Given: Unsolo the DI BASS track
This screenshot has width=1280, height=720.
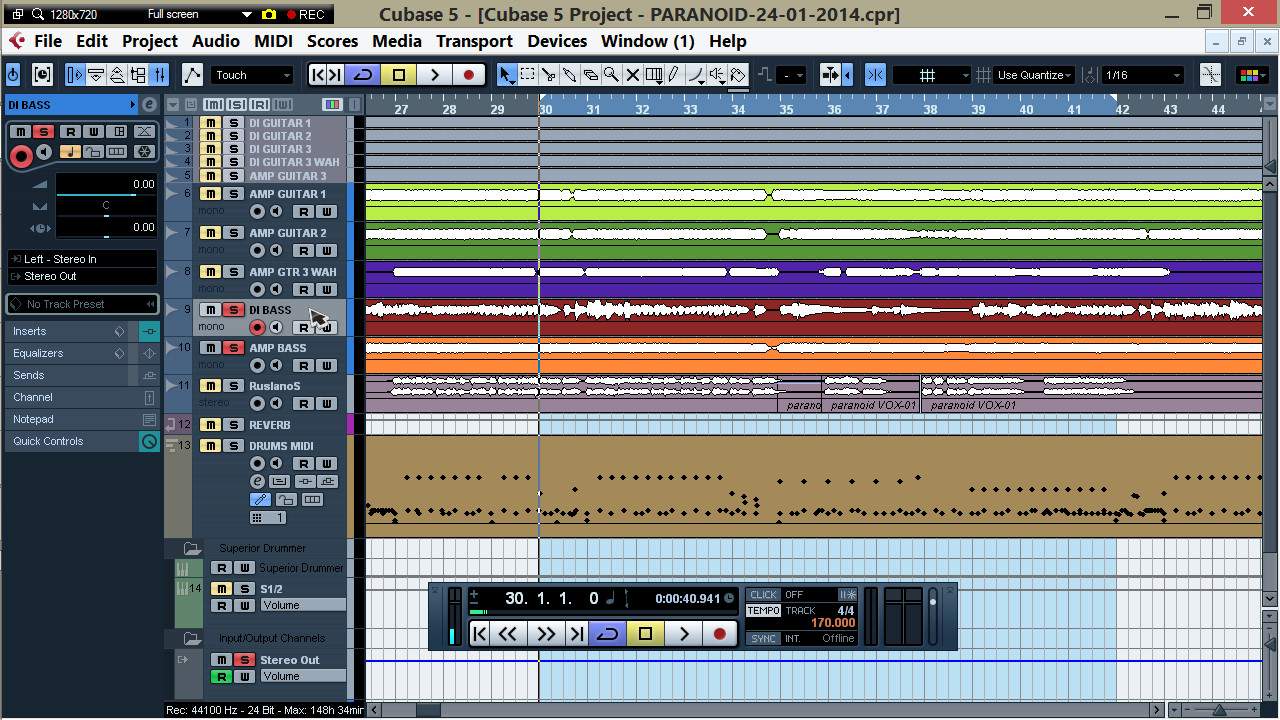Looking at the screenshot, I should coord(233,310).
